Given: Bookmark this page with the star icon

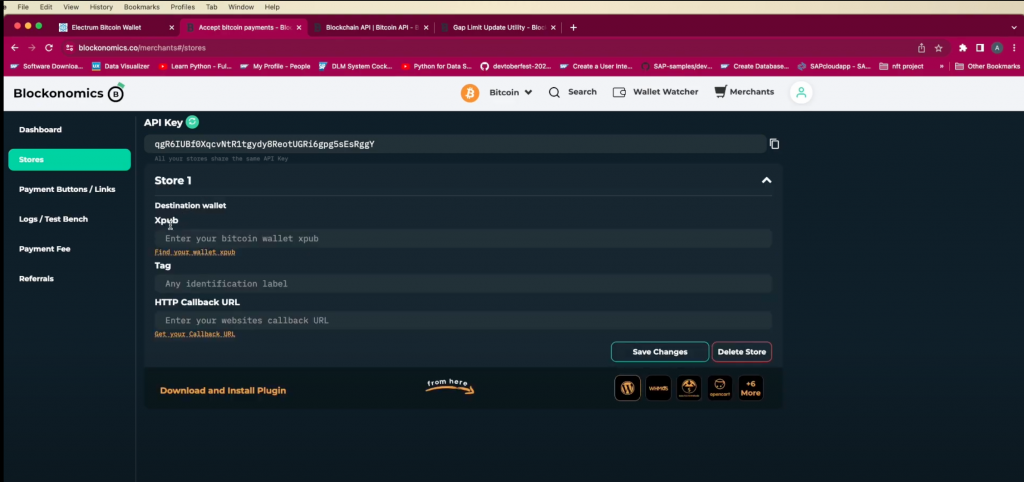Looking at the screenshot, I should point(938,48).
